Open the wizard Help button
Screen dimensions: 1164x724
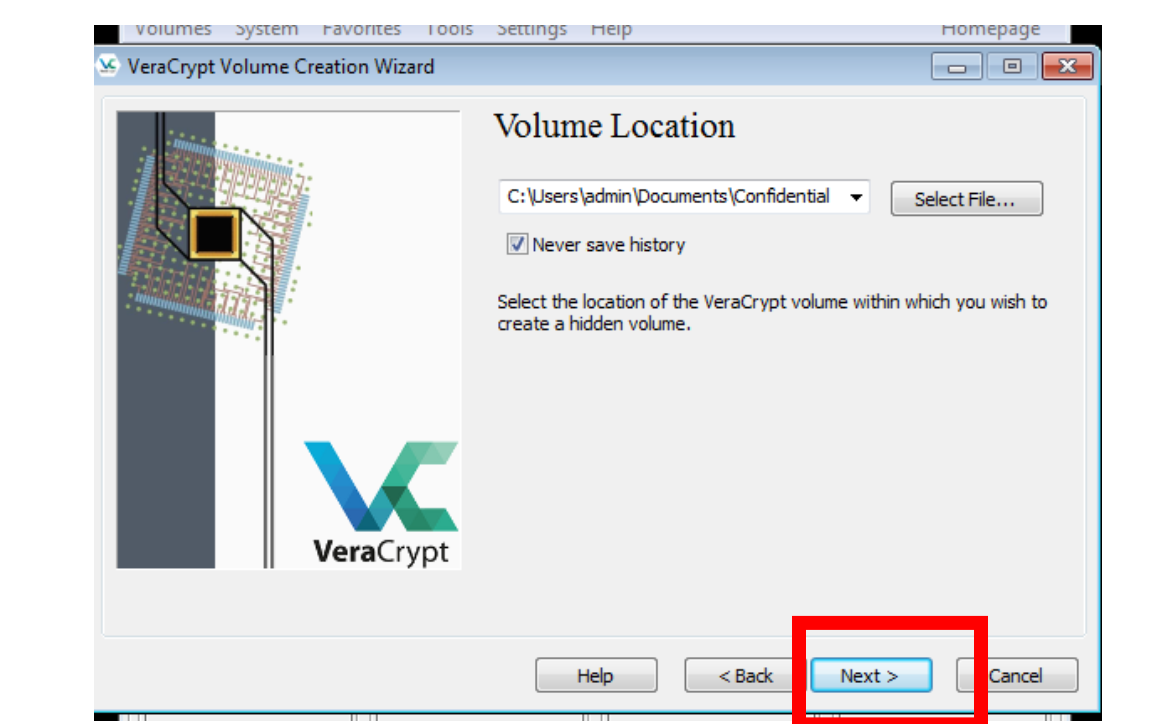coord(596,675)
